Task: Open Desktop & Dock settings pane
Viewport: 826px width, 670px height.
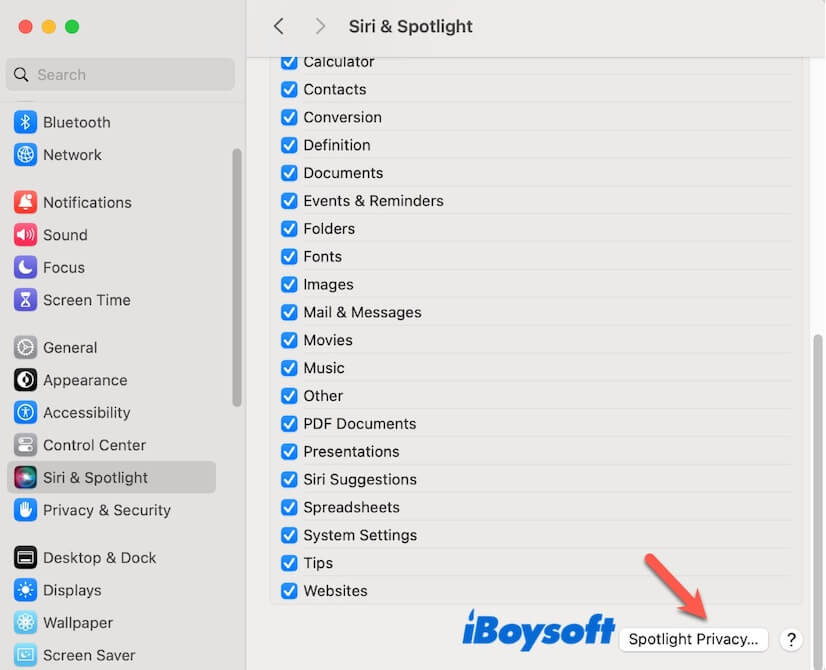Action: (99, 558)
